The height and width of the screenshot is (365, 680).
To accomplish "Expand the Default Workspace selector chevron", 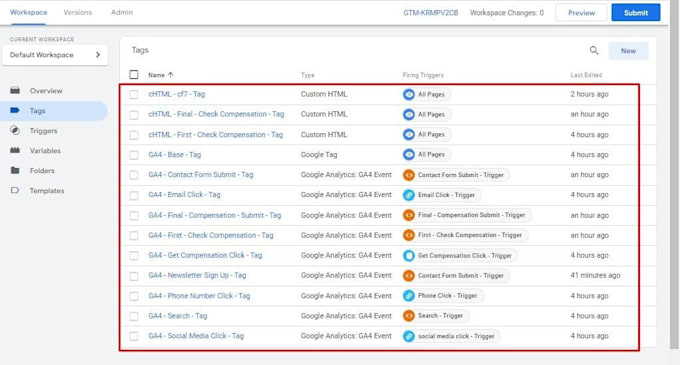I will coord(98,55).
